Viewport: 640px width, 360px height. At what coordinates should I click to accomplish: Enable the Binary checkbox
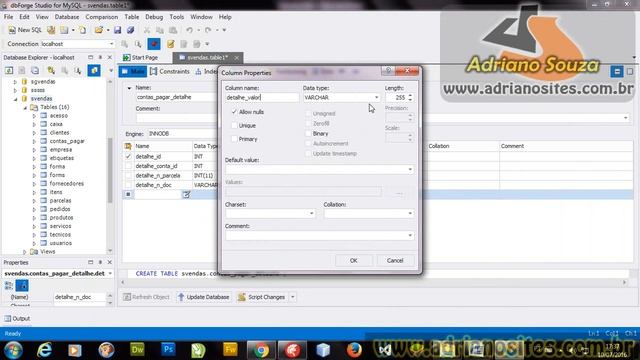coord(308,133)
